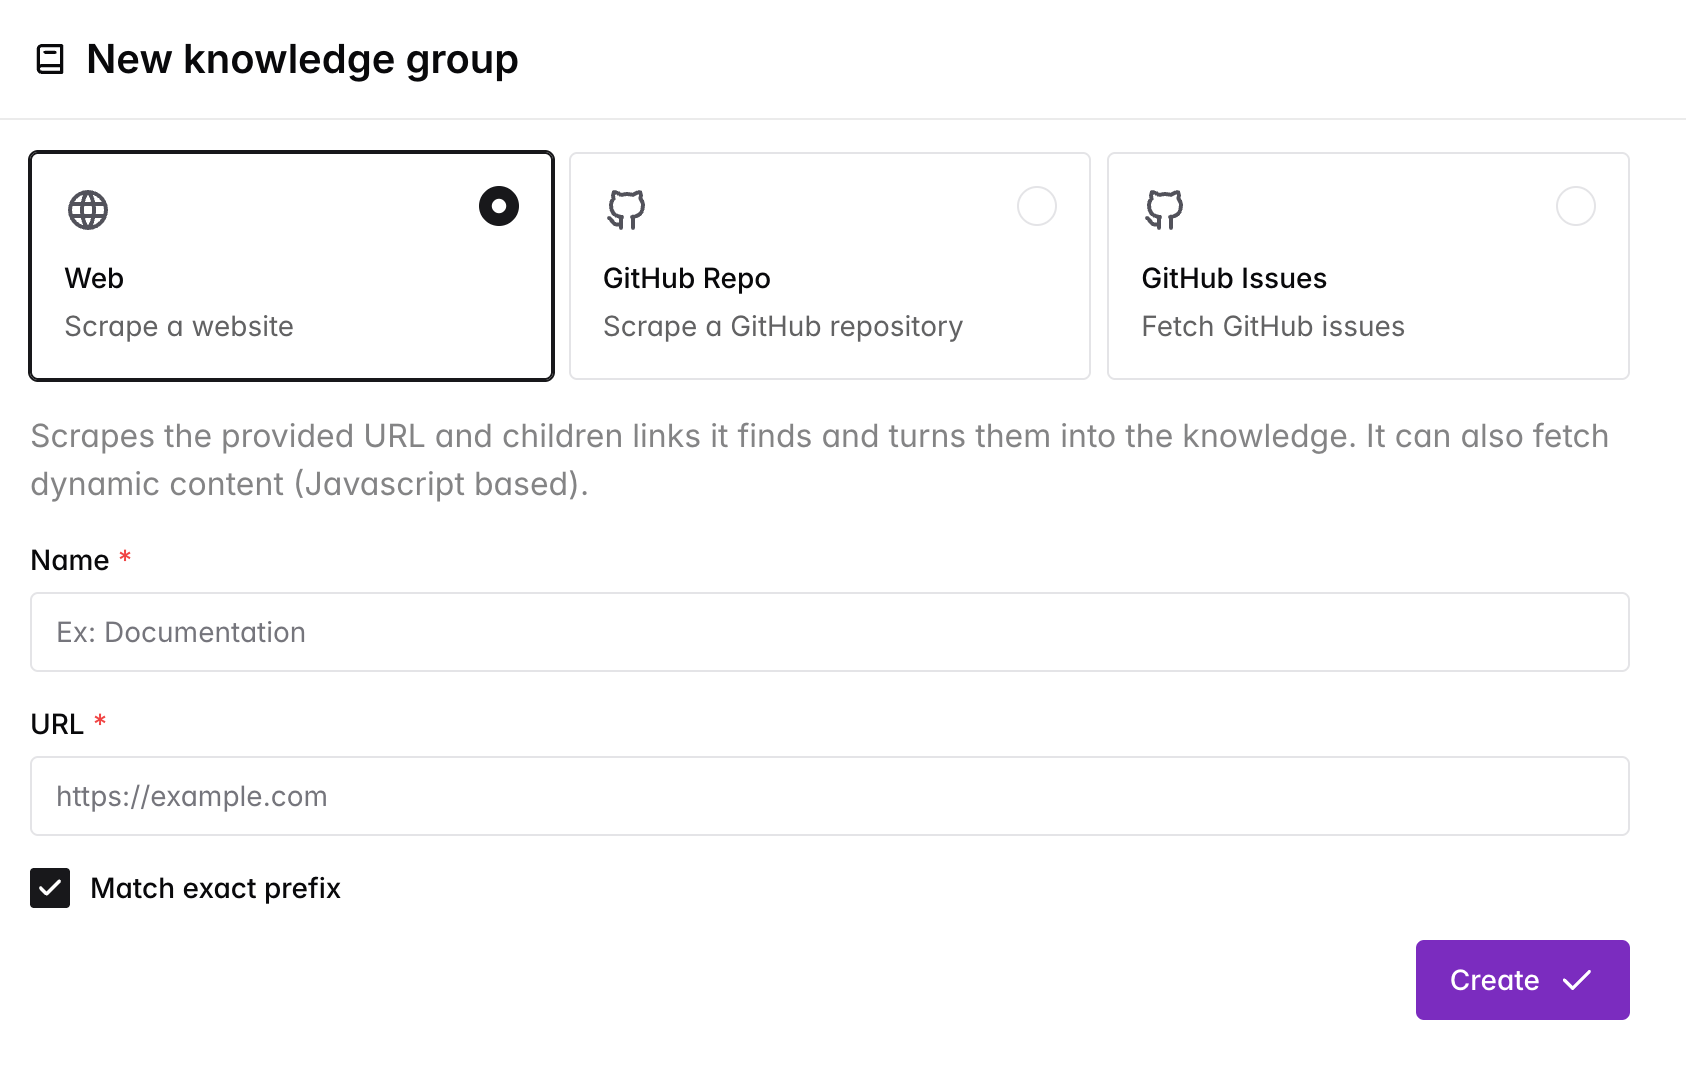The height and width of the screenshot is (1082, 1686).
Task: Click the red asterisk next to URL
Action: point(100,722)
